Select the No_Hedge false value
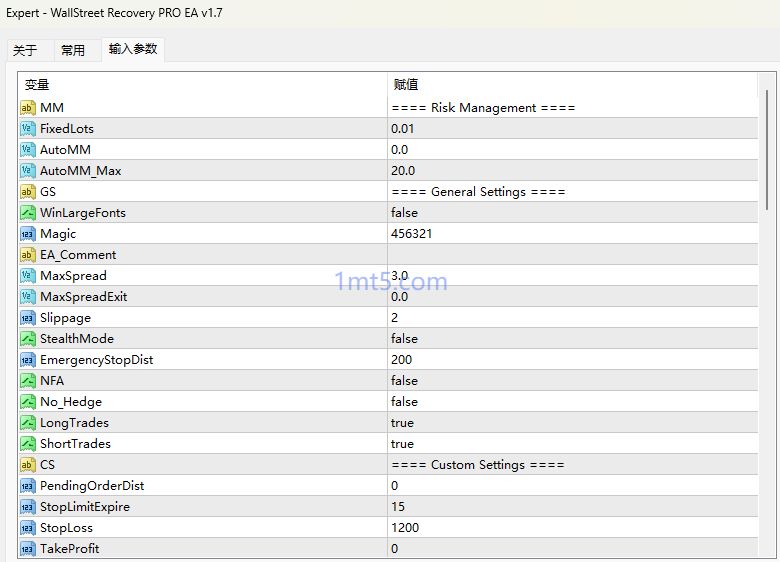780x562 pixels. coord(404,402)
